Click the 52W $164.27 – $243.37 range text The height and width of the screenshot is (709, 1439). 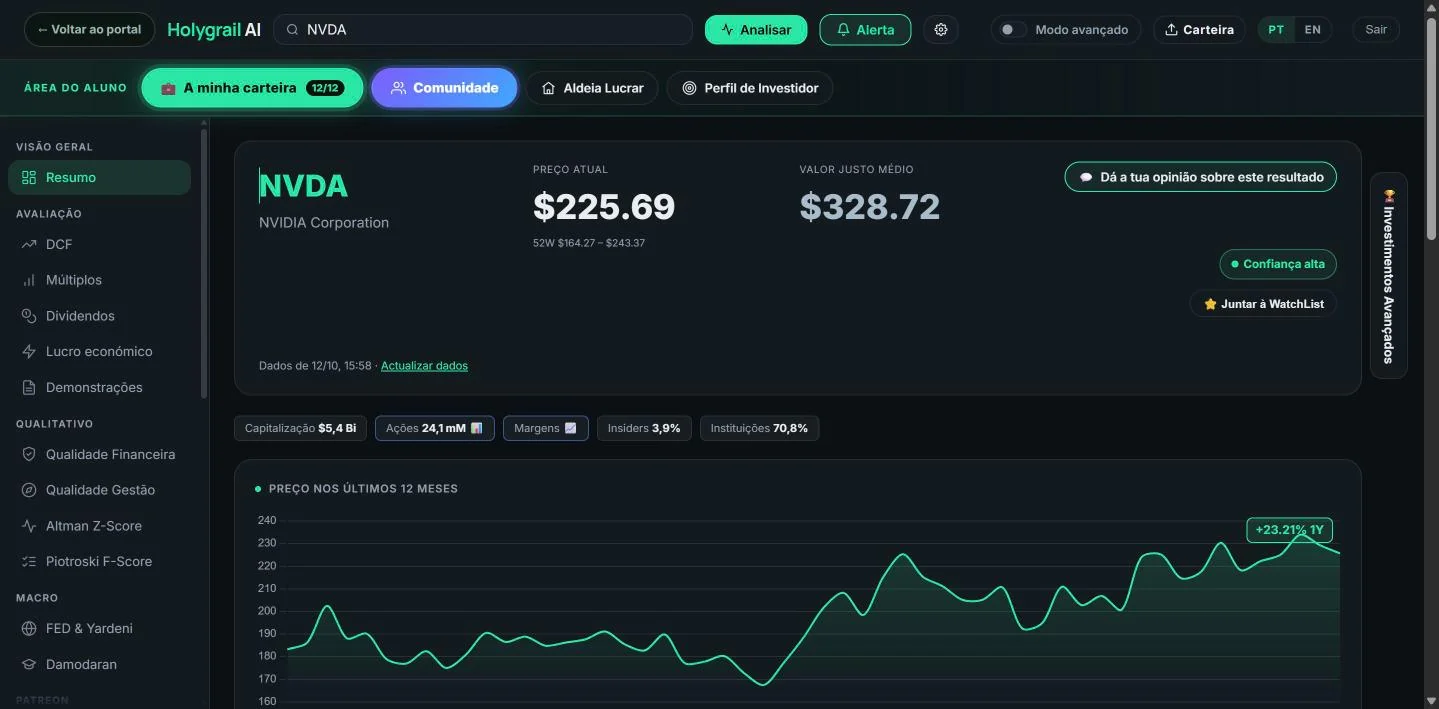click(x=589, y=243)
